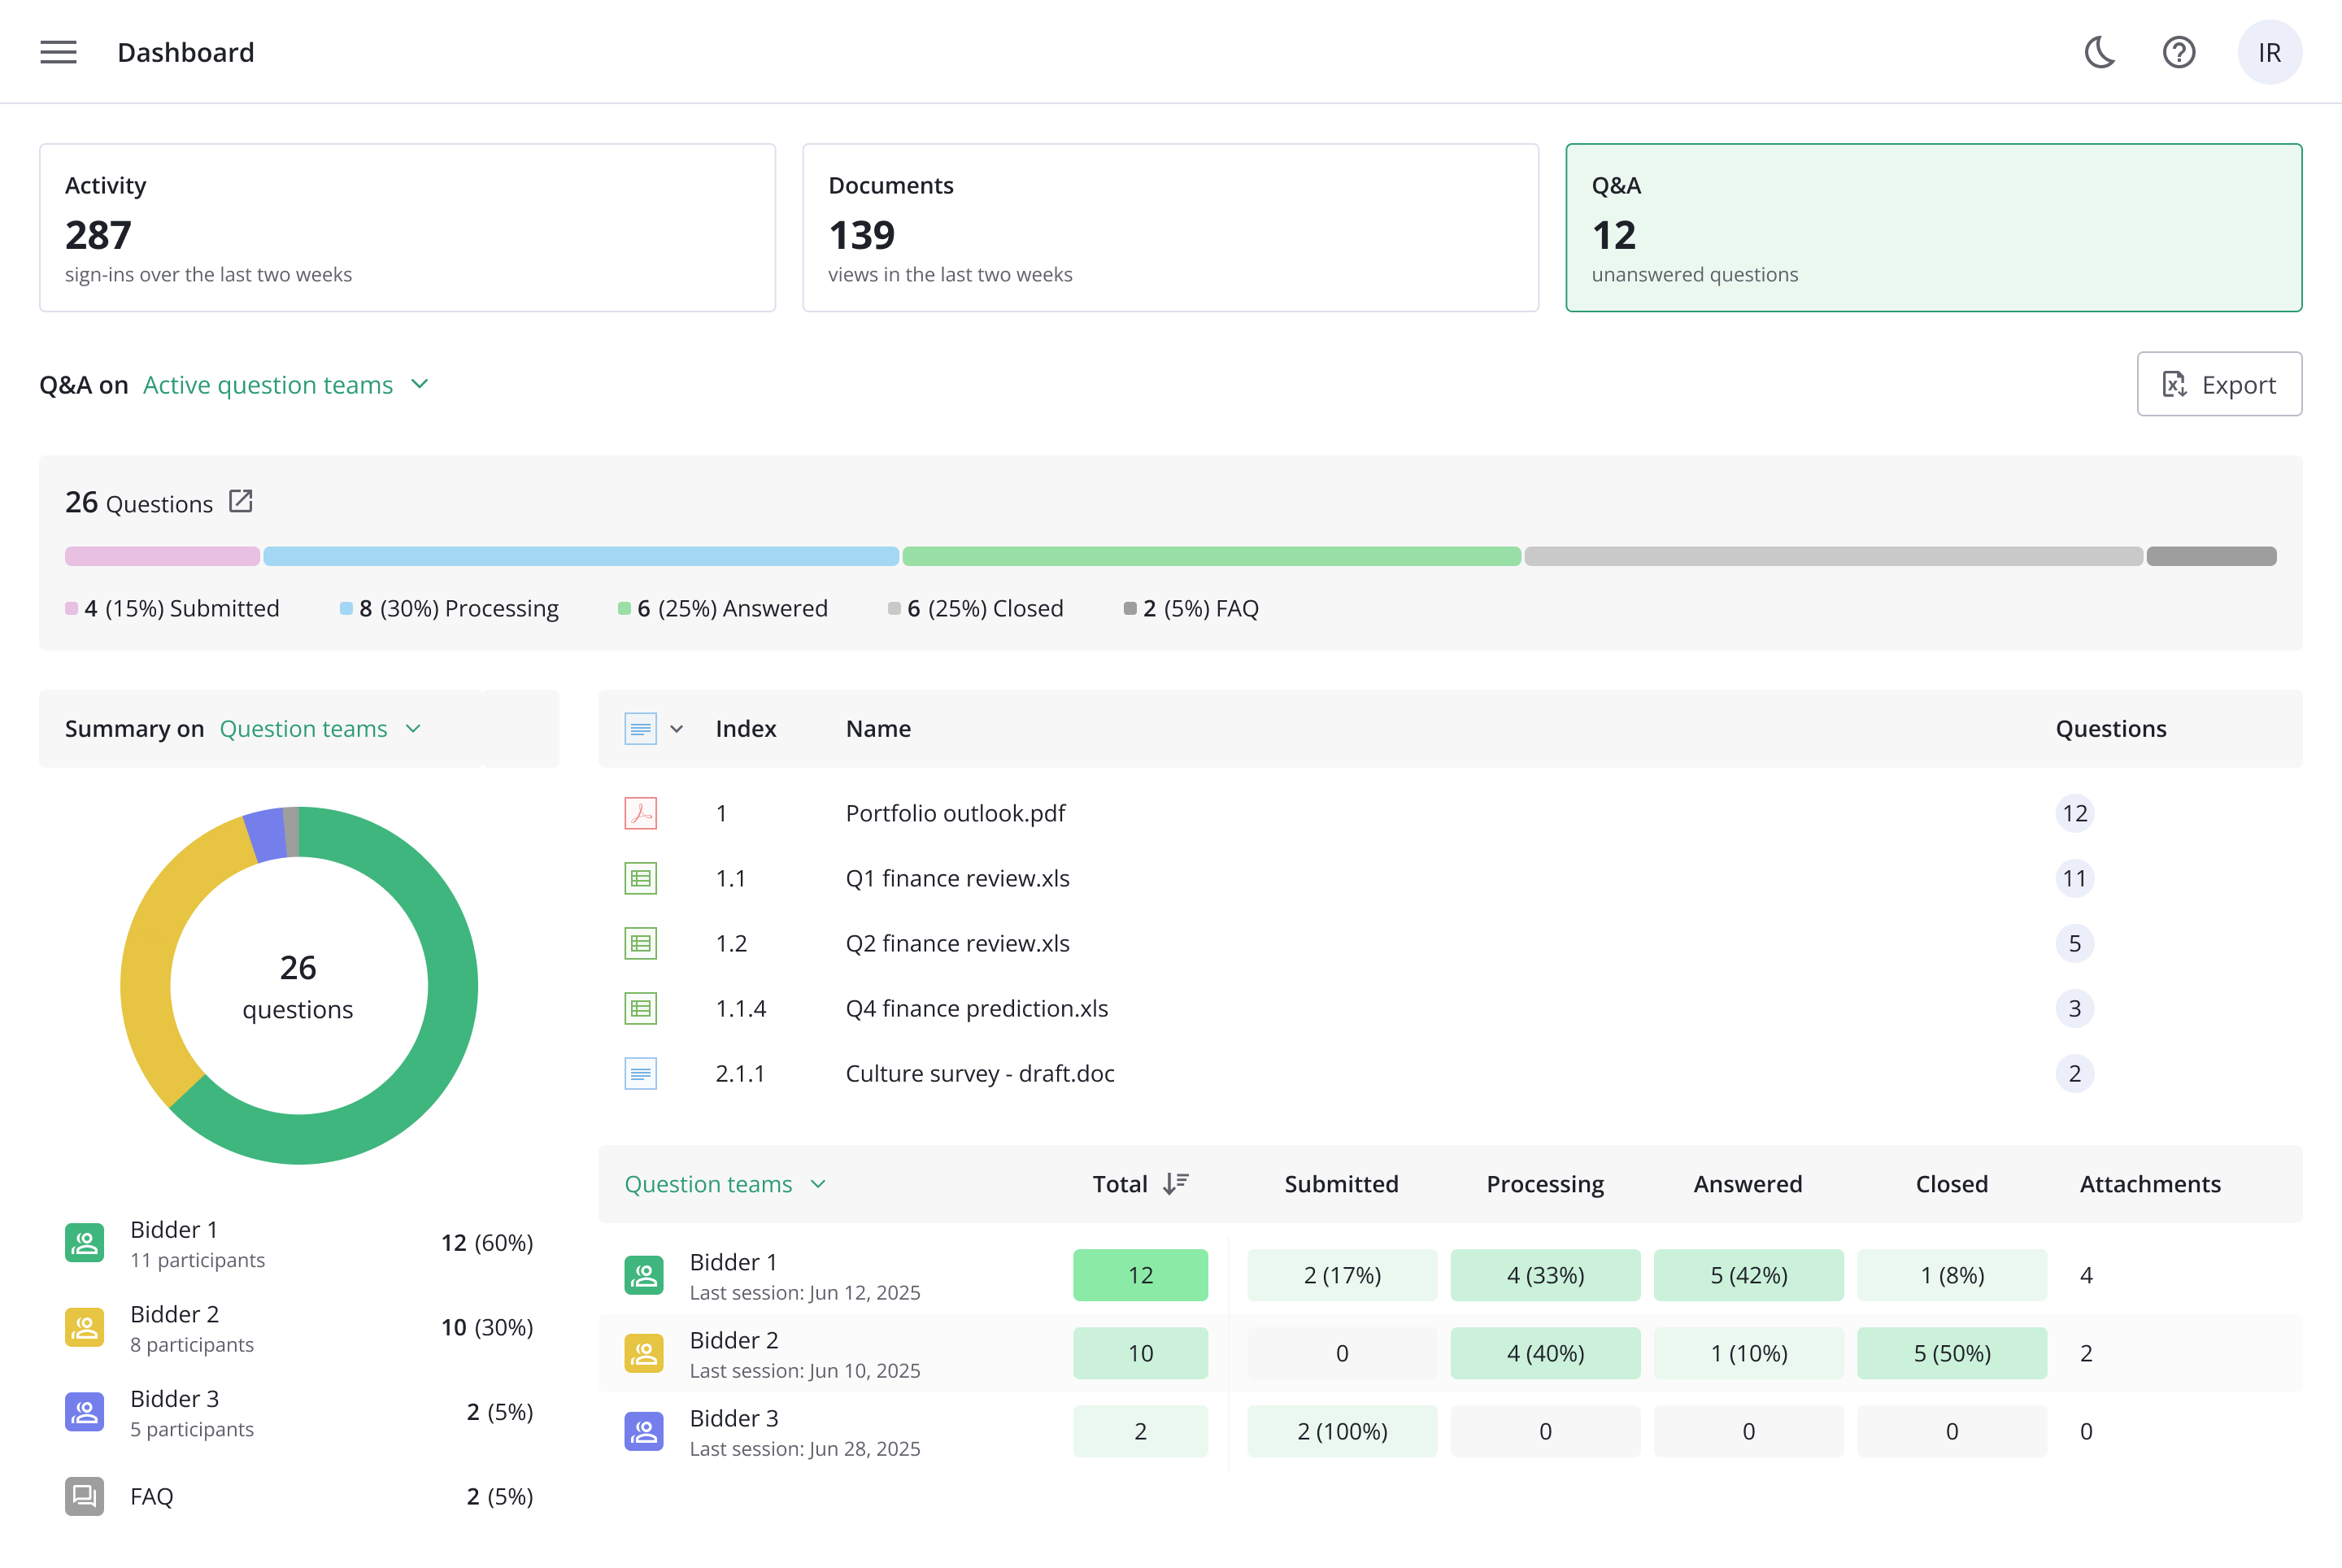Screen dimensions: 2342x1568
Task: Expand the Active question teams dropdown
Action: point(286,385)
